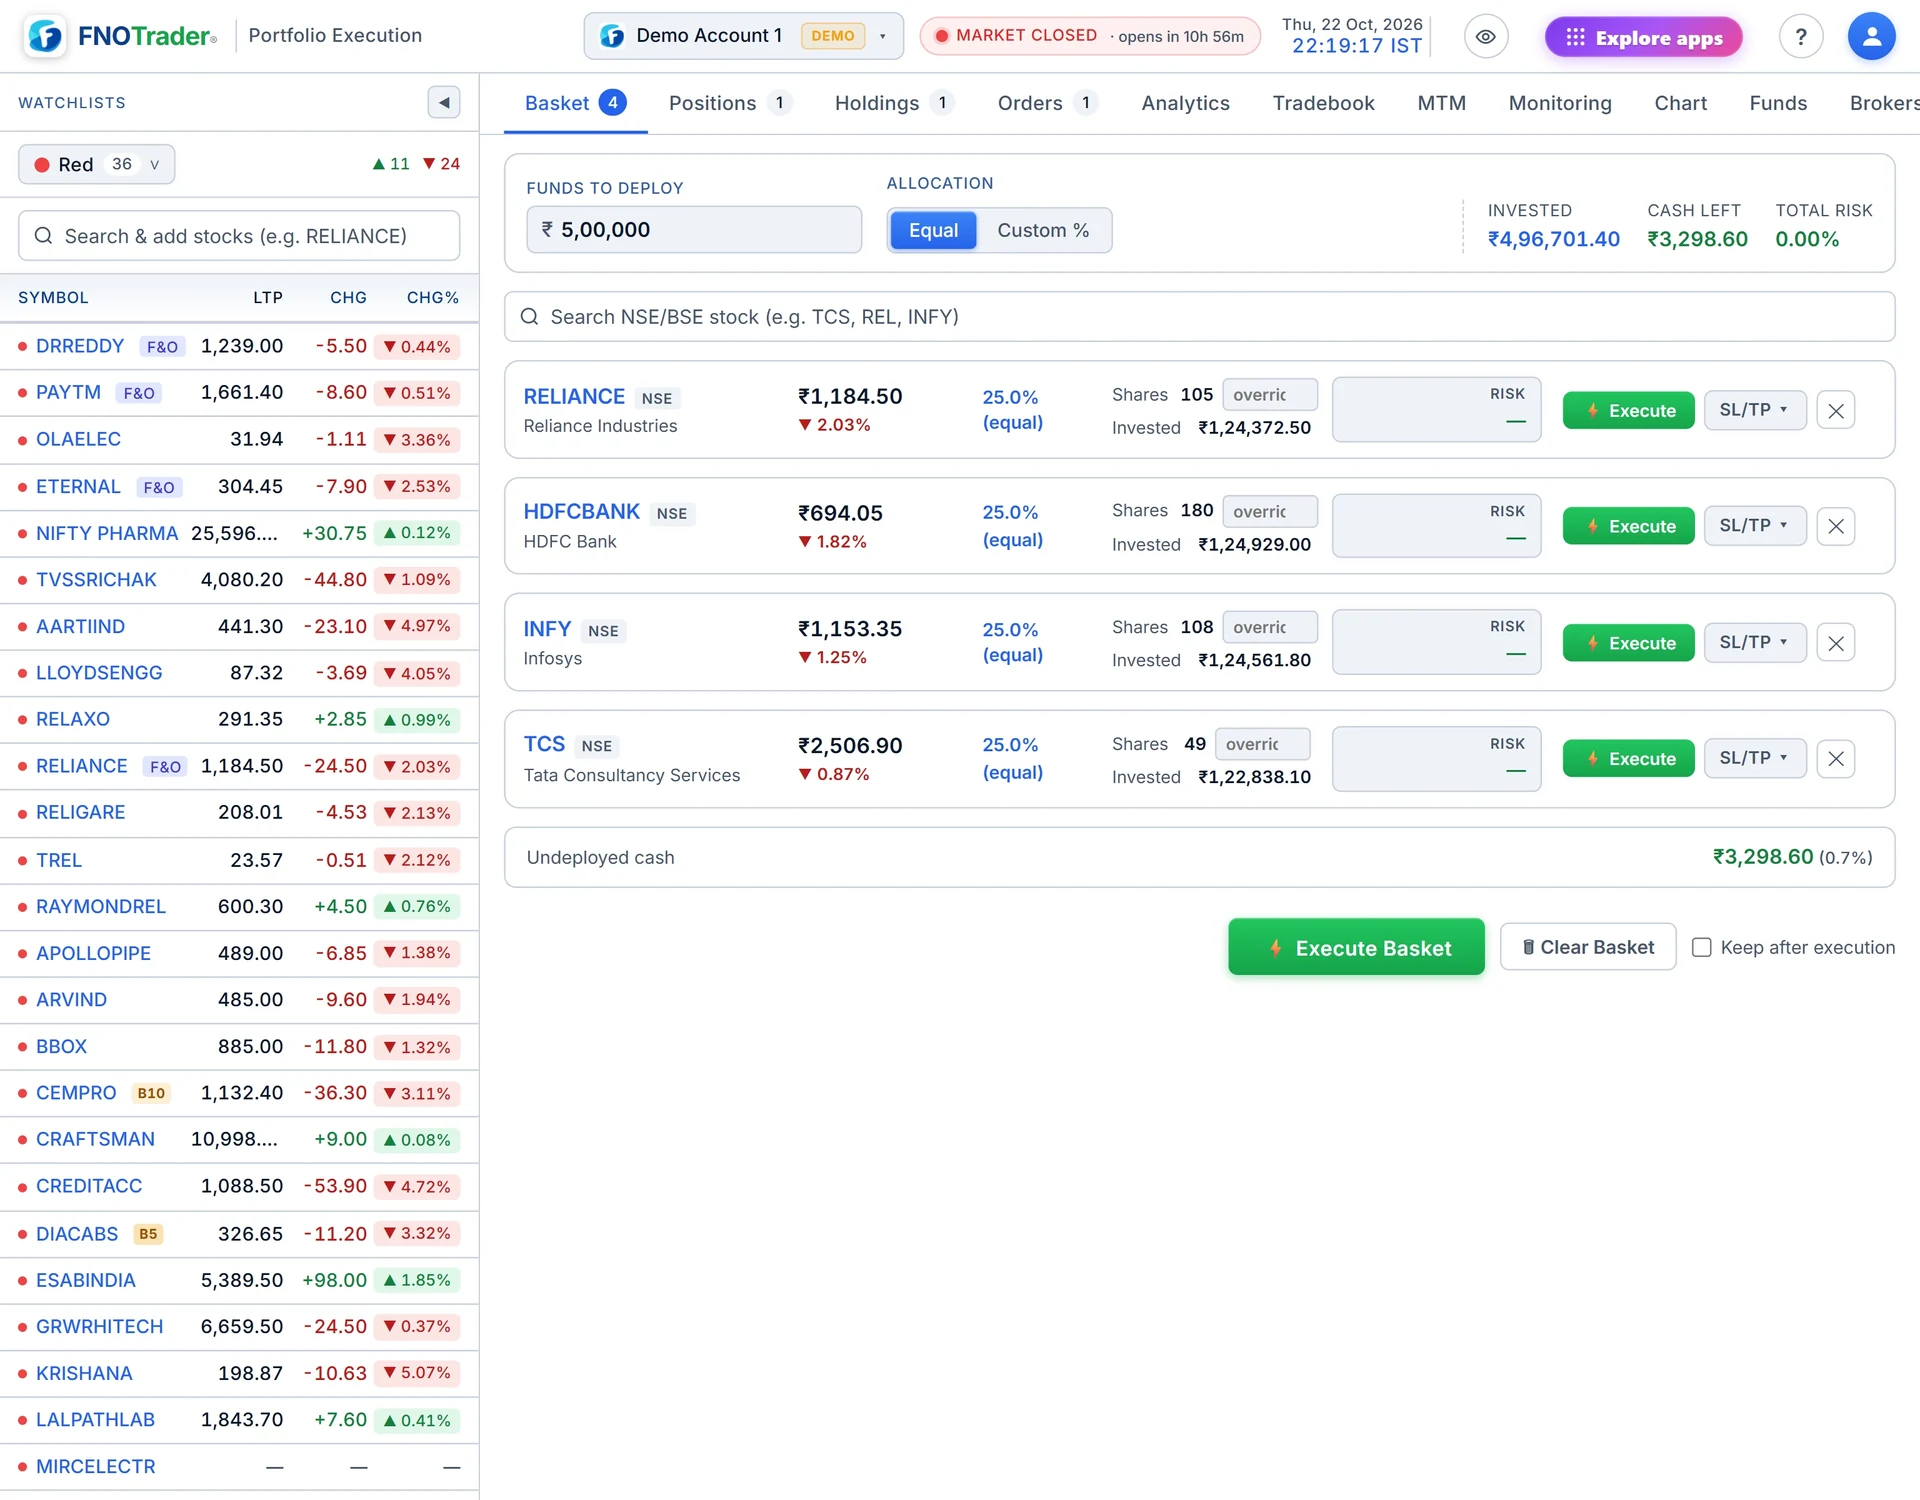Viewport: 1920px width, 1500px height.
Task: Click search icon in NSE/BSE stock search
Action: [529, 317]
